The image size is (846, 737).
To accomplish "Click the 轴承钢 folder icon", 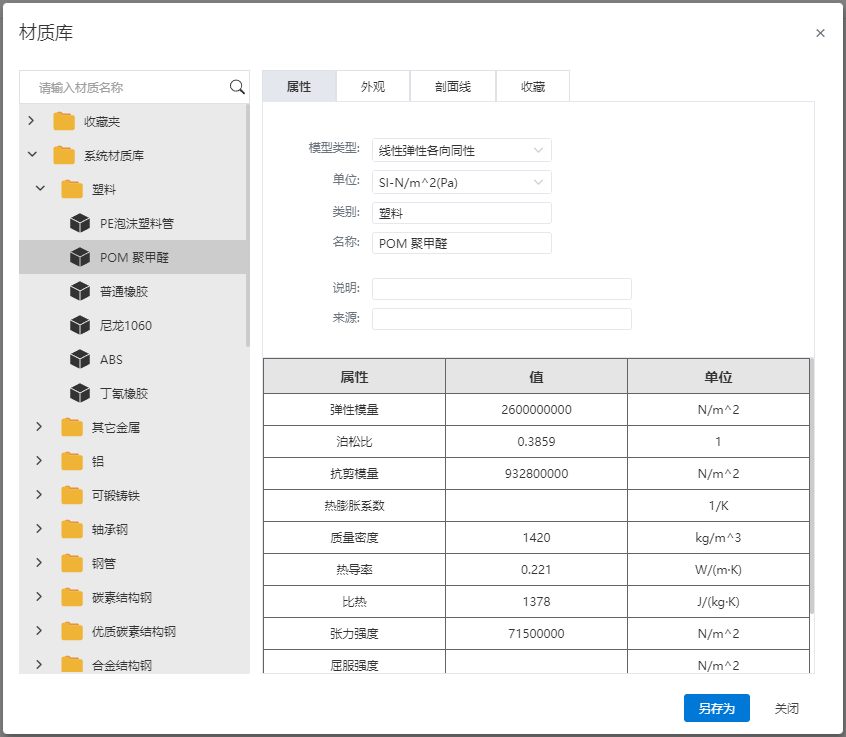I will tap(72, 529).
